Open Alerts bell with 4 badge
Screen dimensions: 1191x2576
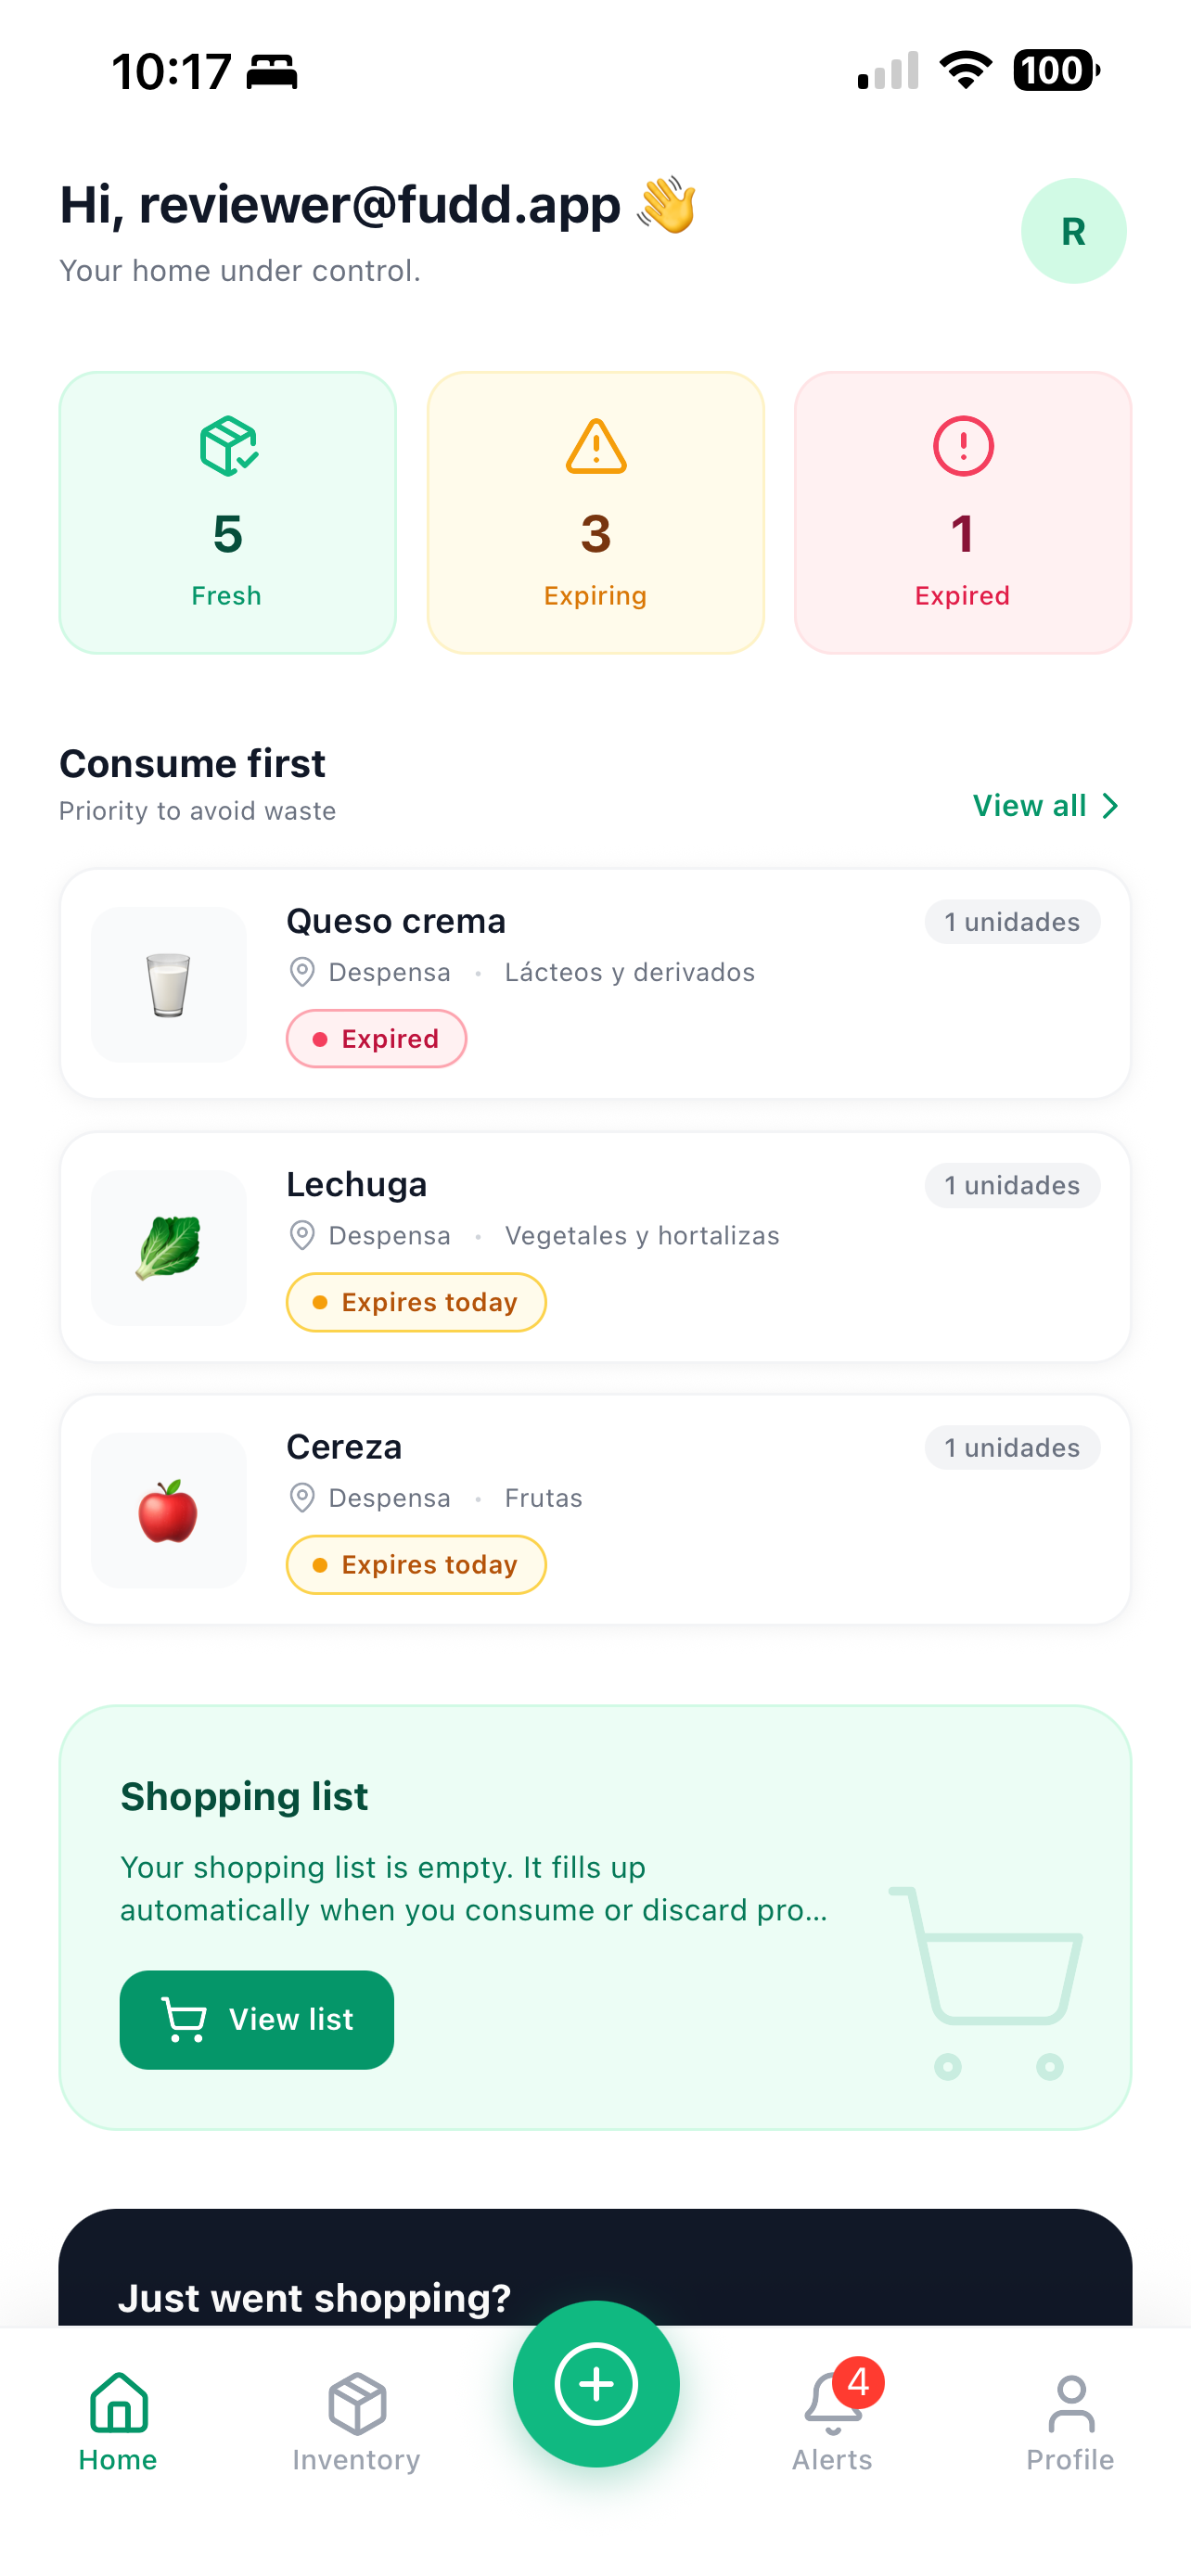tap(833, 2415)
